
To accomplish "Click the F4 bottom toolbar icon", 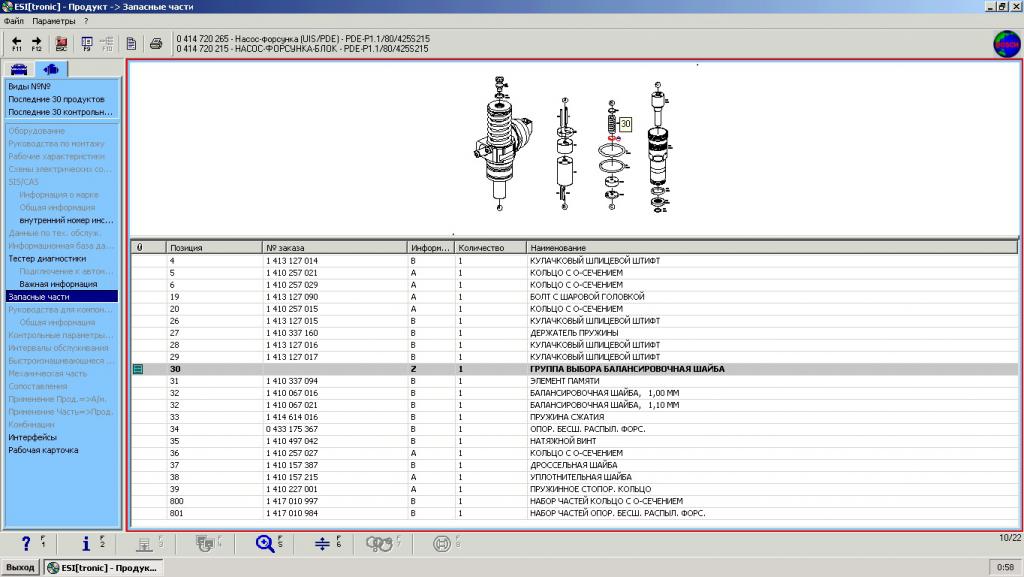I will coord(205,543).
